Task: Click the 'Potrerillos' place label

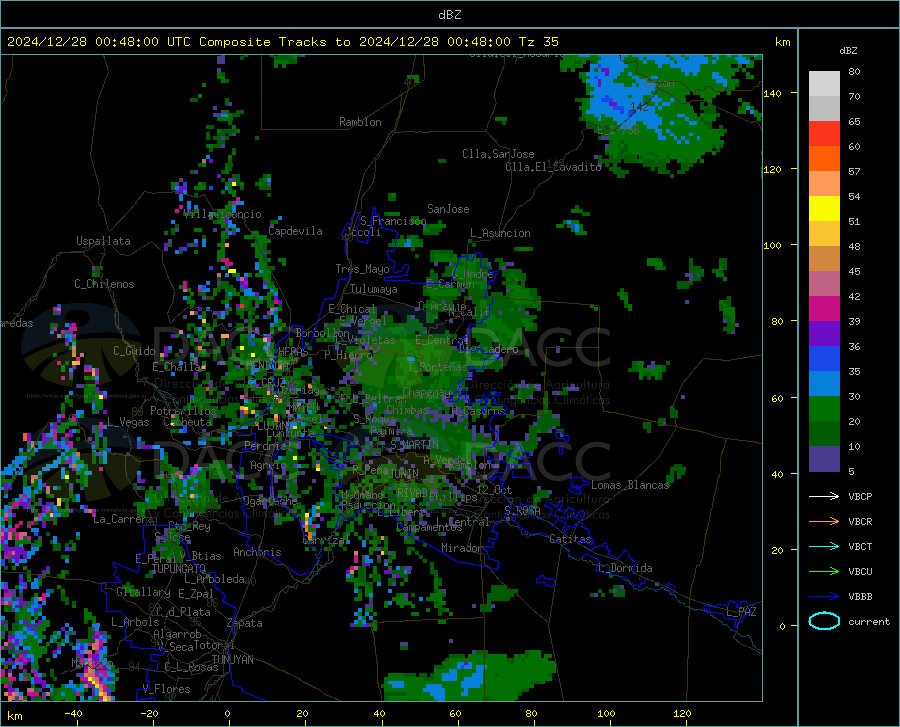Action: [183, 411]
